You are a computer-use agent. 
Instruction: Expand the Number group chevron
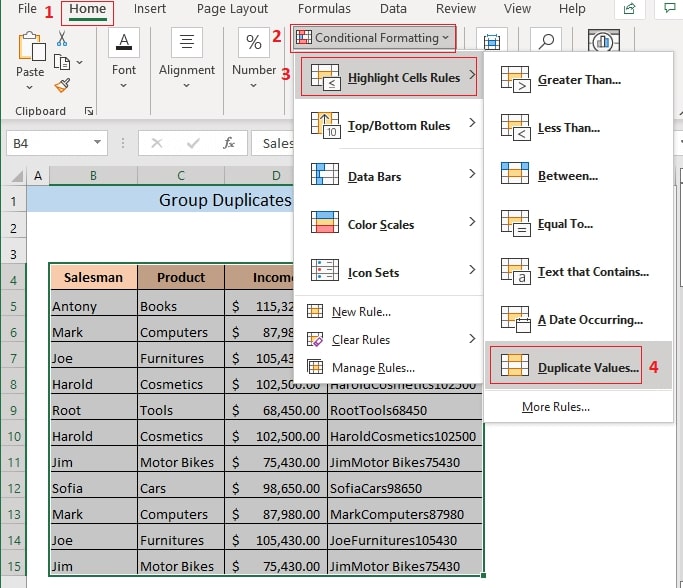pos(253,85)
